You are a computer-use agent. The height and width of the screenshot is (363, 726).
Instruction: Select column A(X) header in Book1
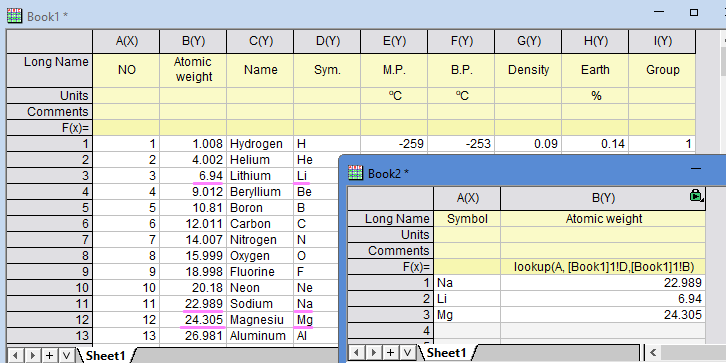[x=126, y=42]
